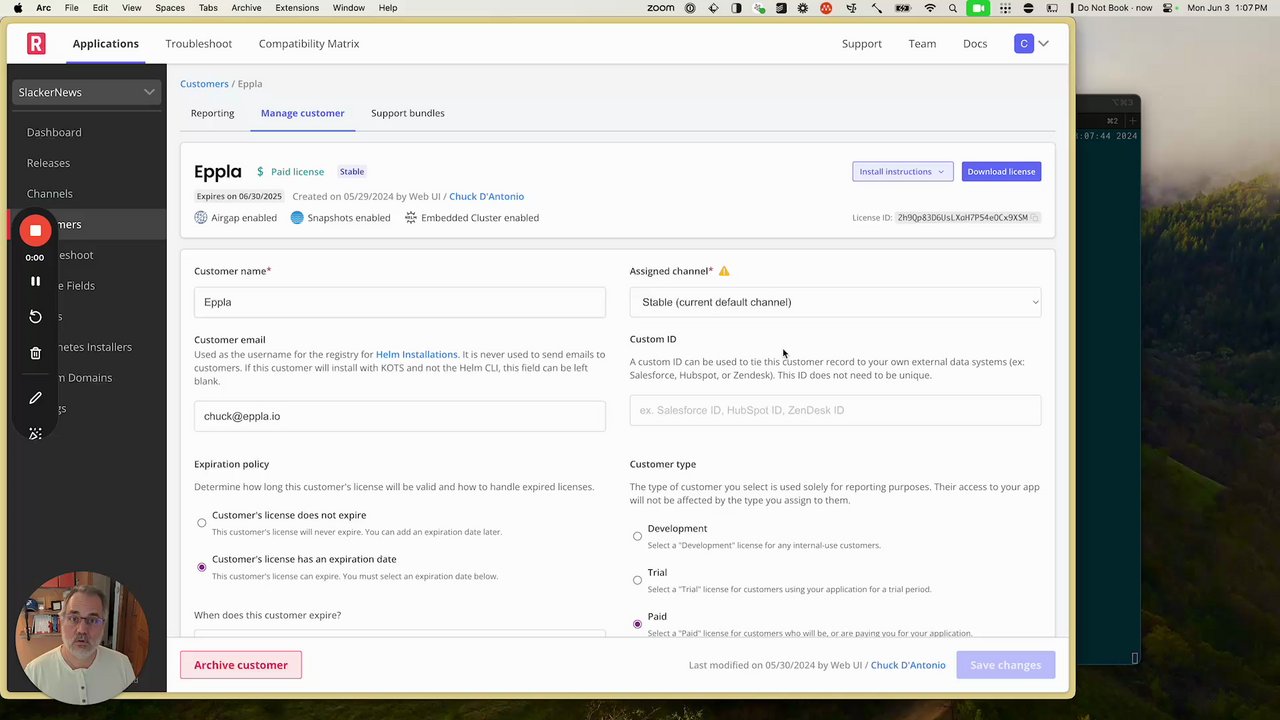Select Trial customer type

637,580
